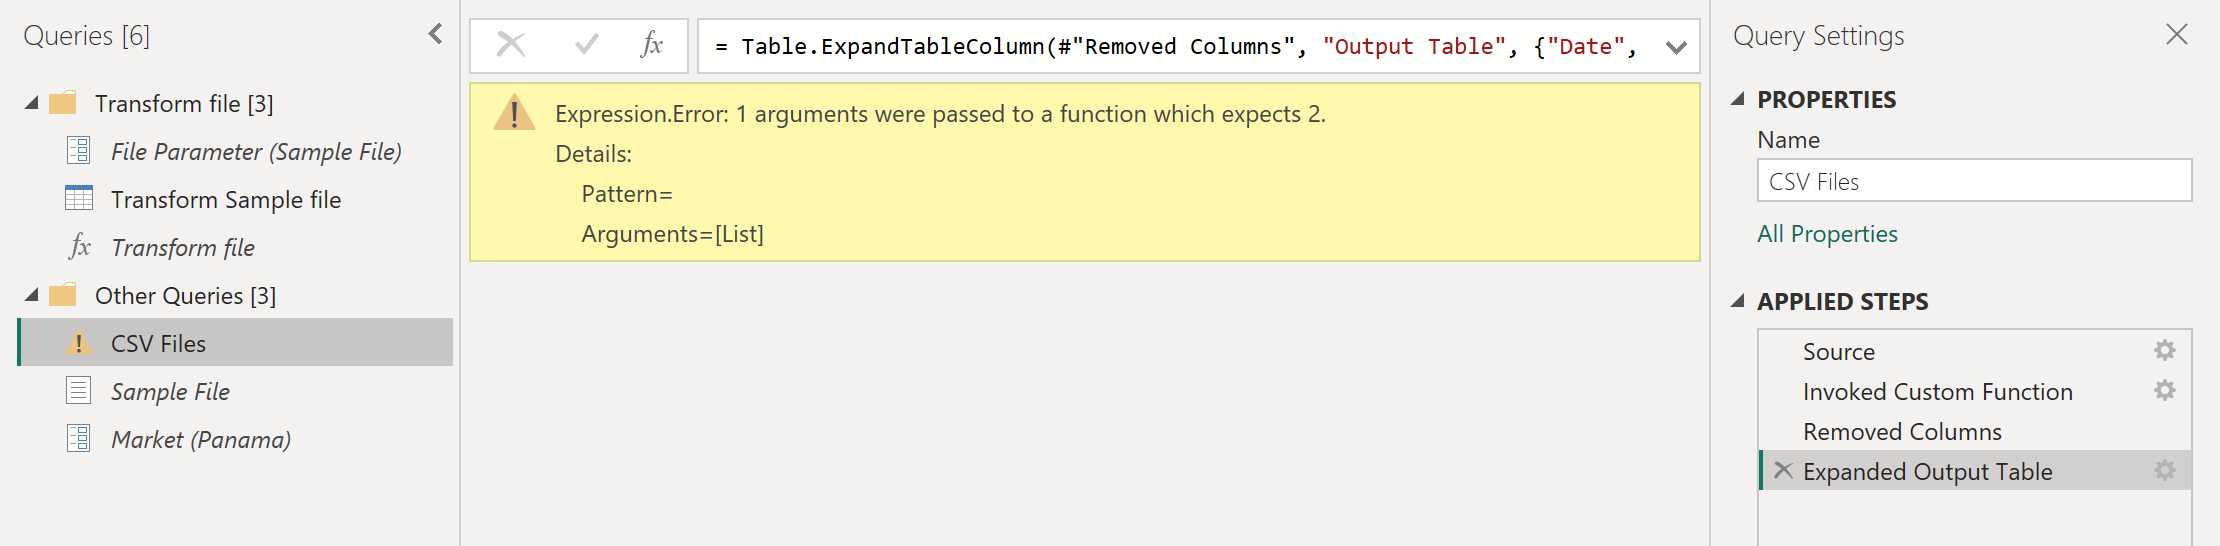Collapse the Queries pane with the chevron

435,34
